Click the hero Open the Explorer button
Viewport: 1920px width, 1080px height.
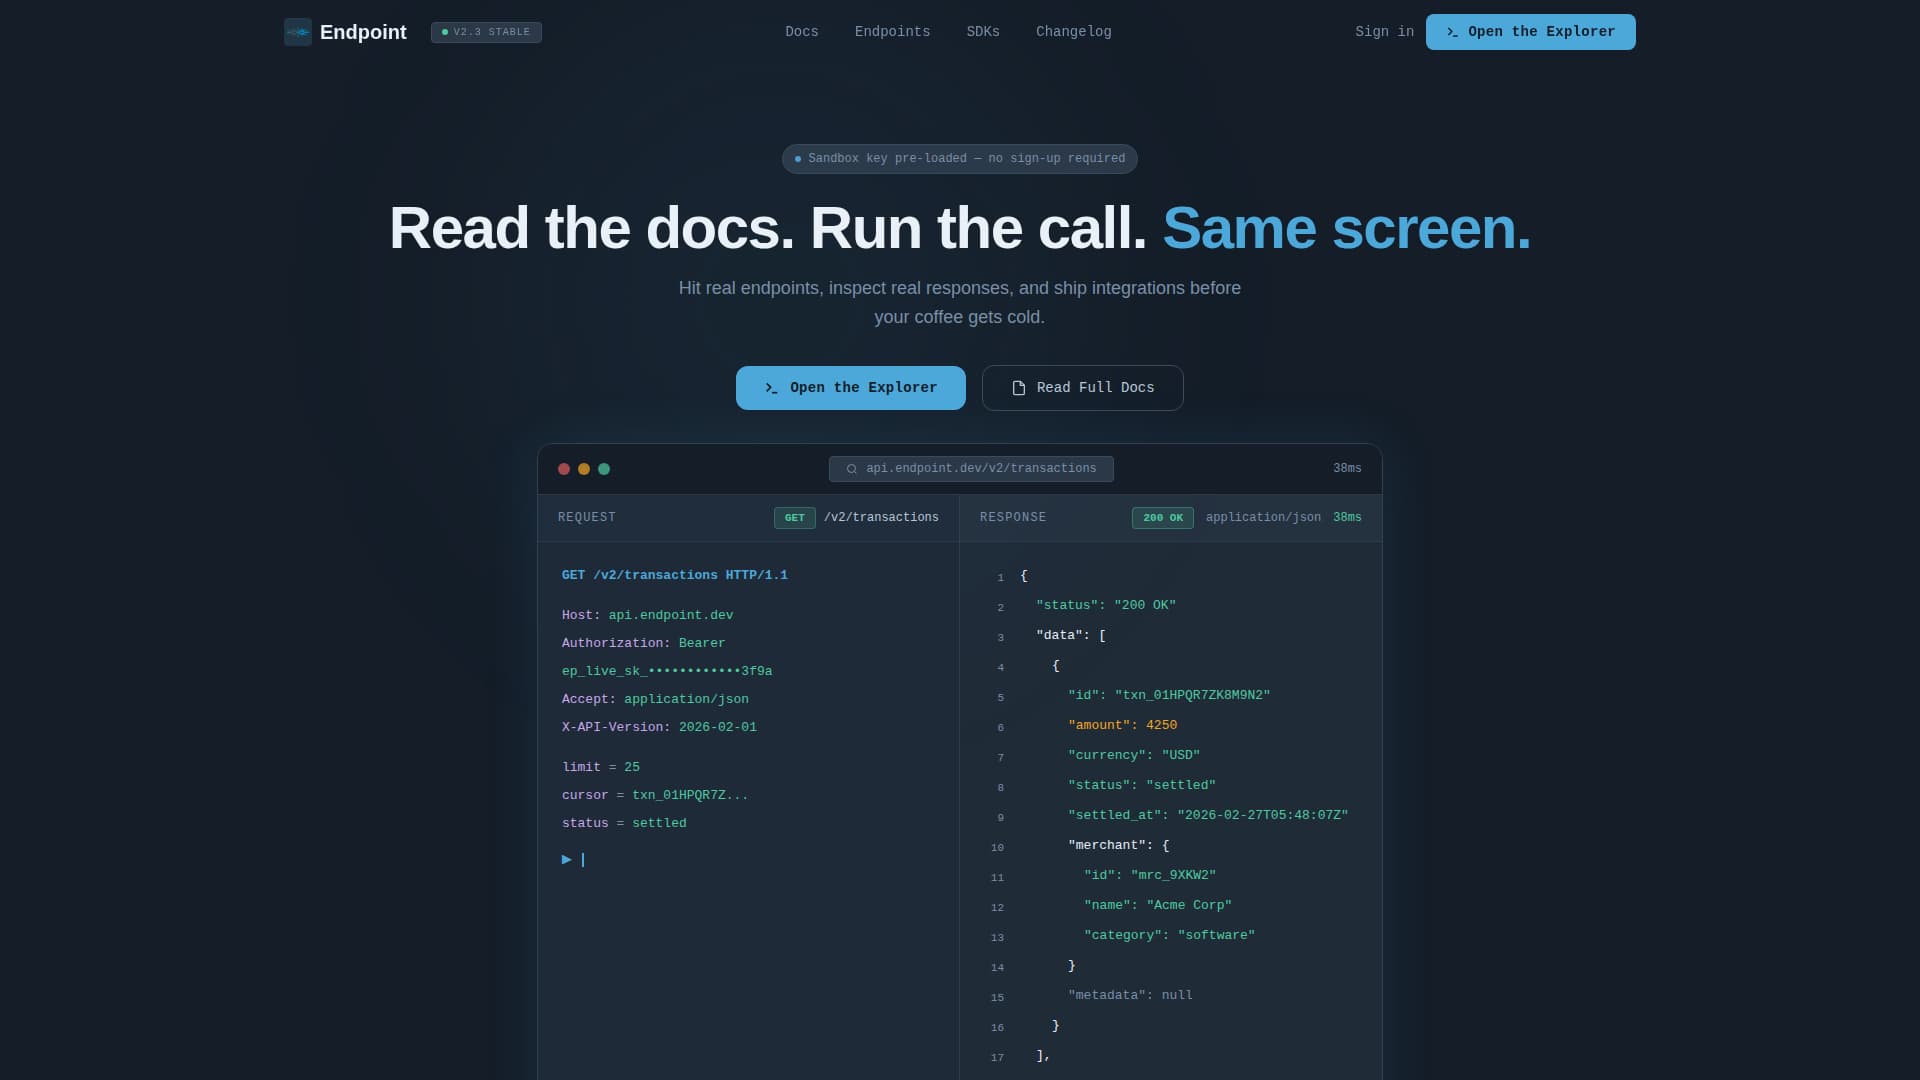coord(851,388)
